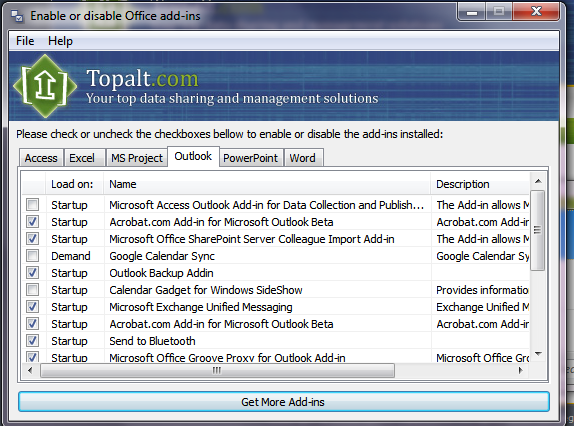Enable Calendar Gadget for Windows SideShow
The width and height of the screenshot is (574, 426).
point(32,289)
